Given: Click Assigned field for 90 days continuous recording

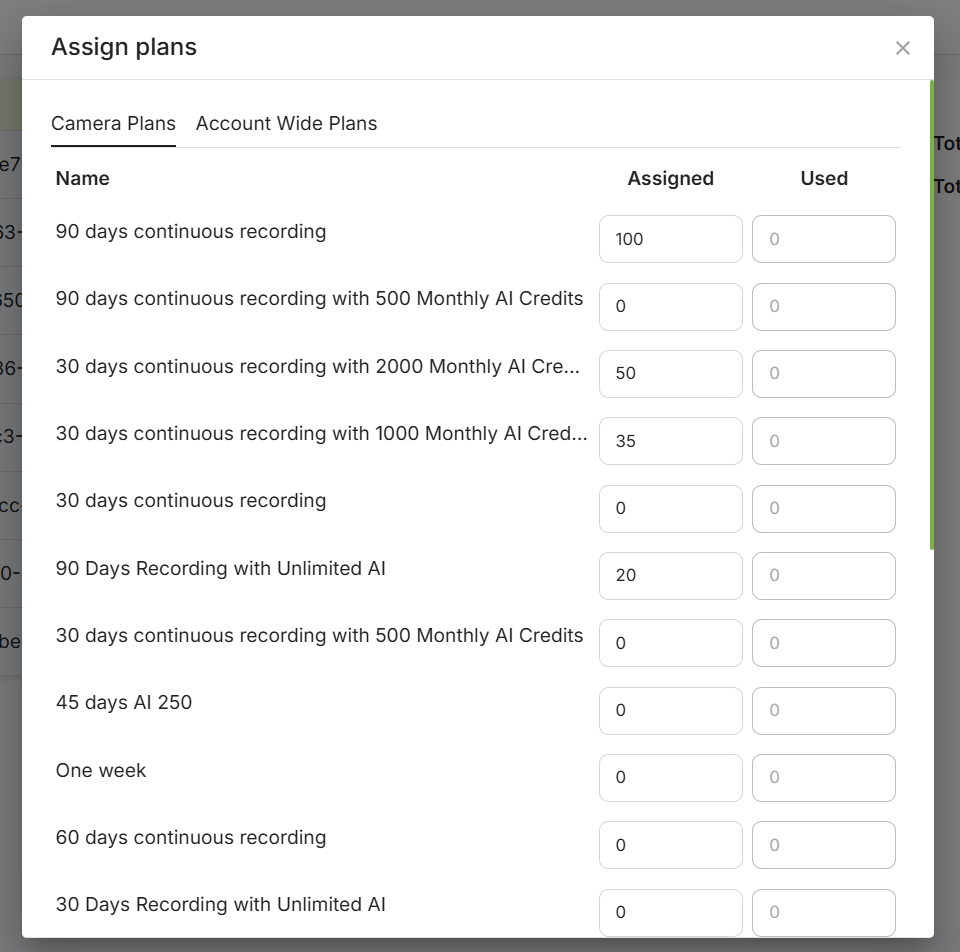Looking at the screenshot, I should (670, 239).
